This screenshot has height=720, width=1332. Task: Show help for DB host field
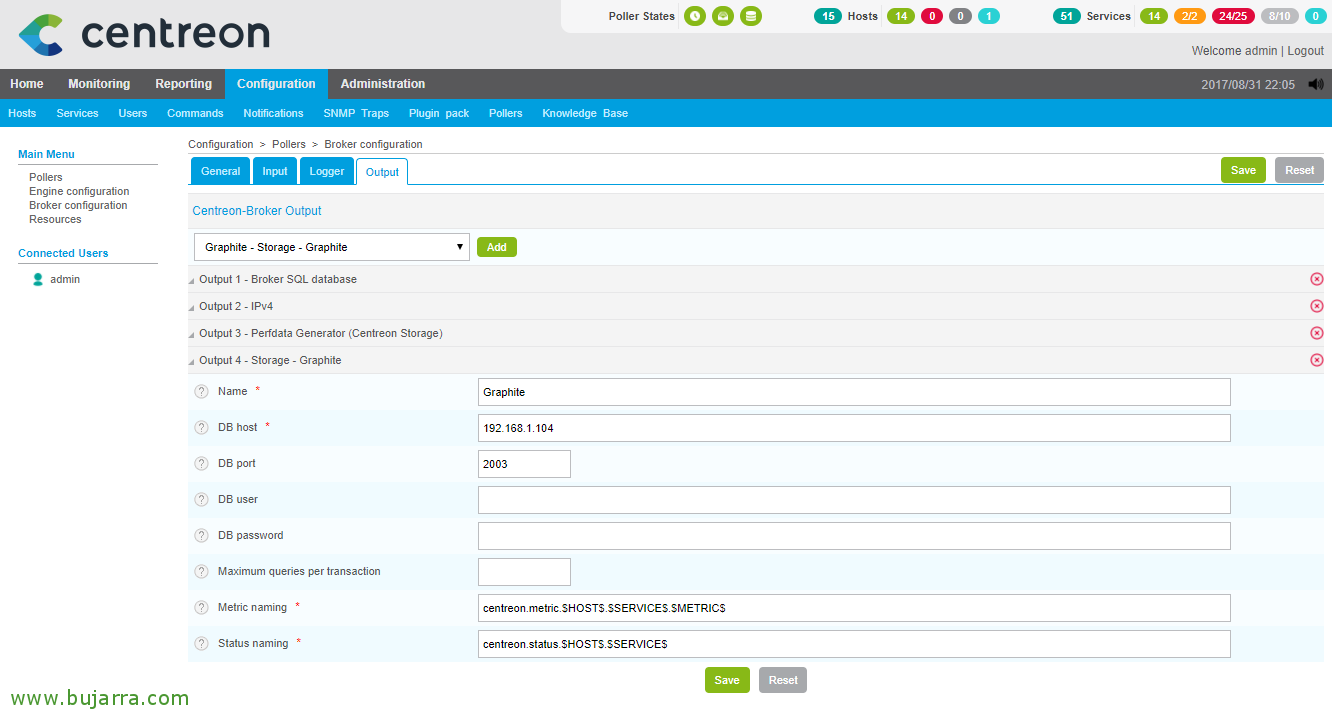click(x=201, y=428)
